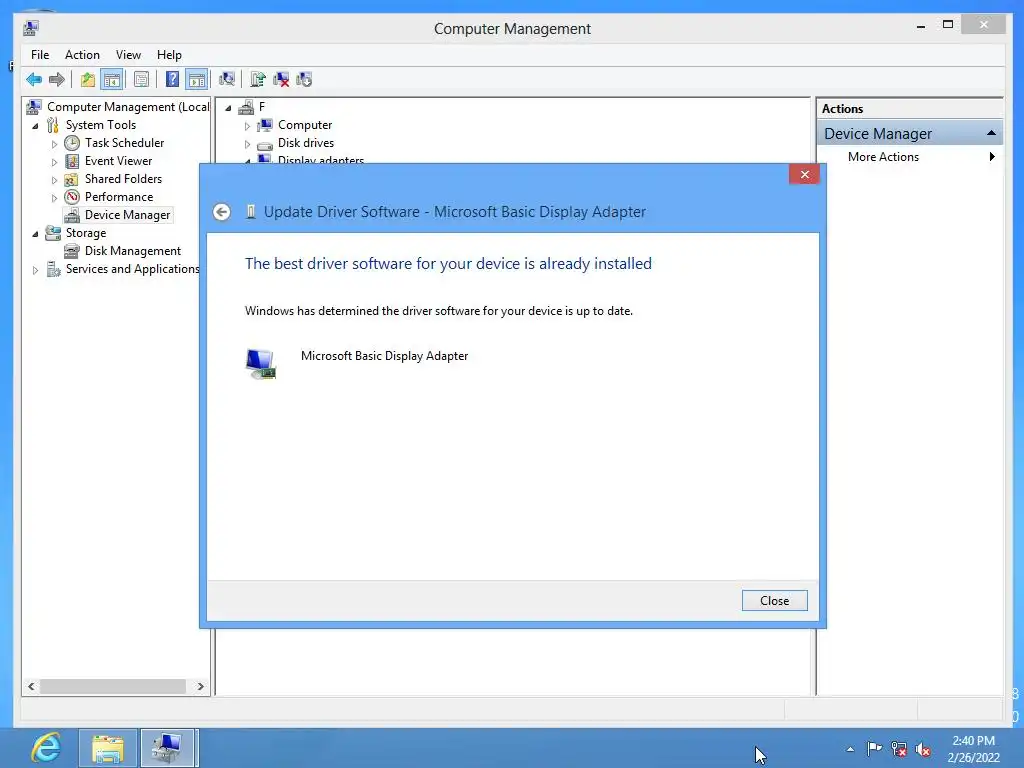
Task: Click the horizontal scrollbar thumb in tree pane
Action: 113,686
